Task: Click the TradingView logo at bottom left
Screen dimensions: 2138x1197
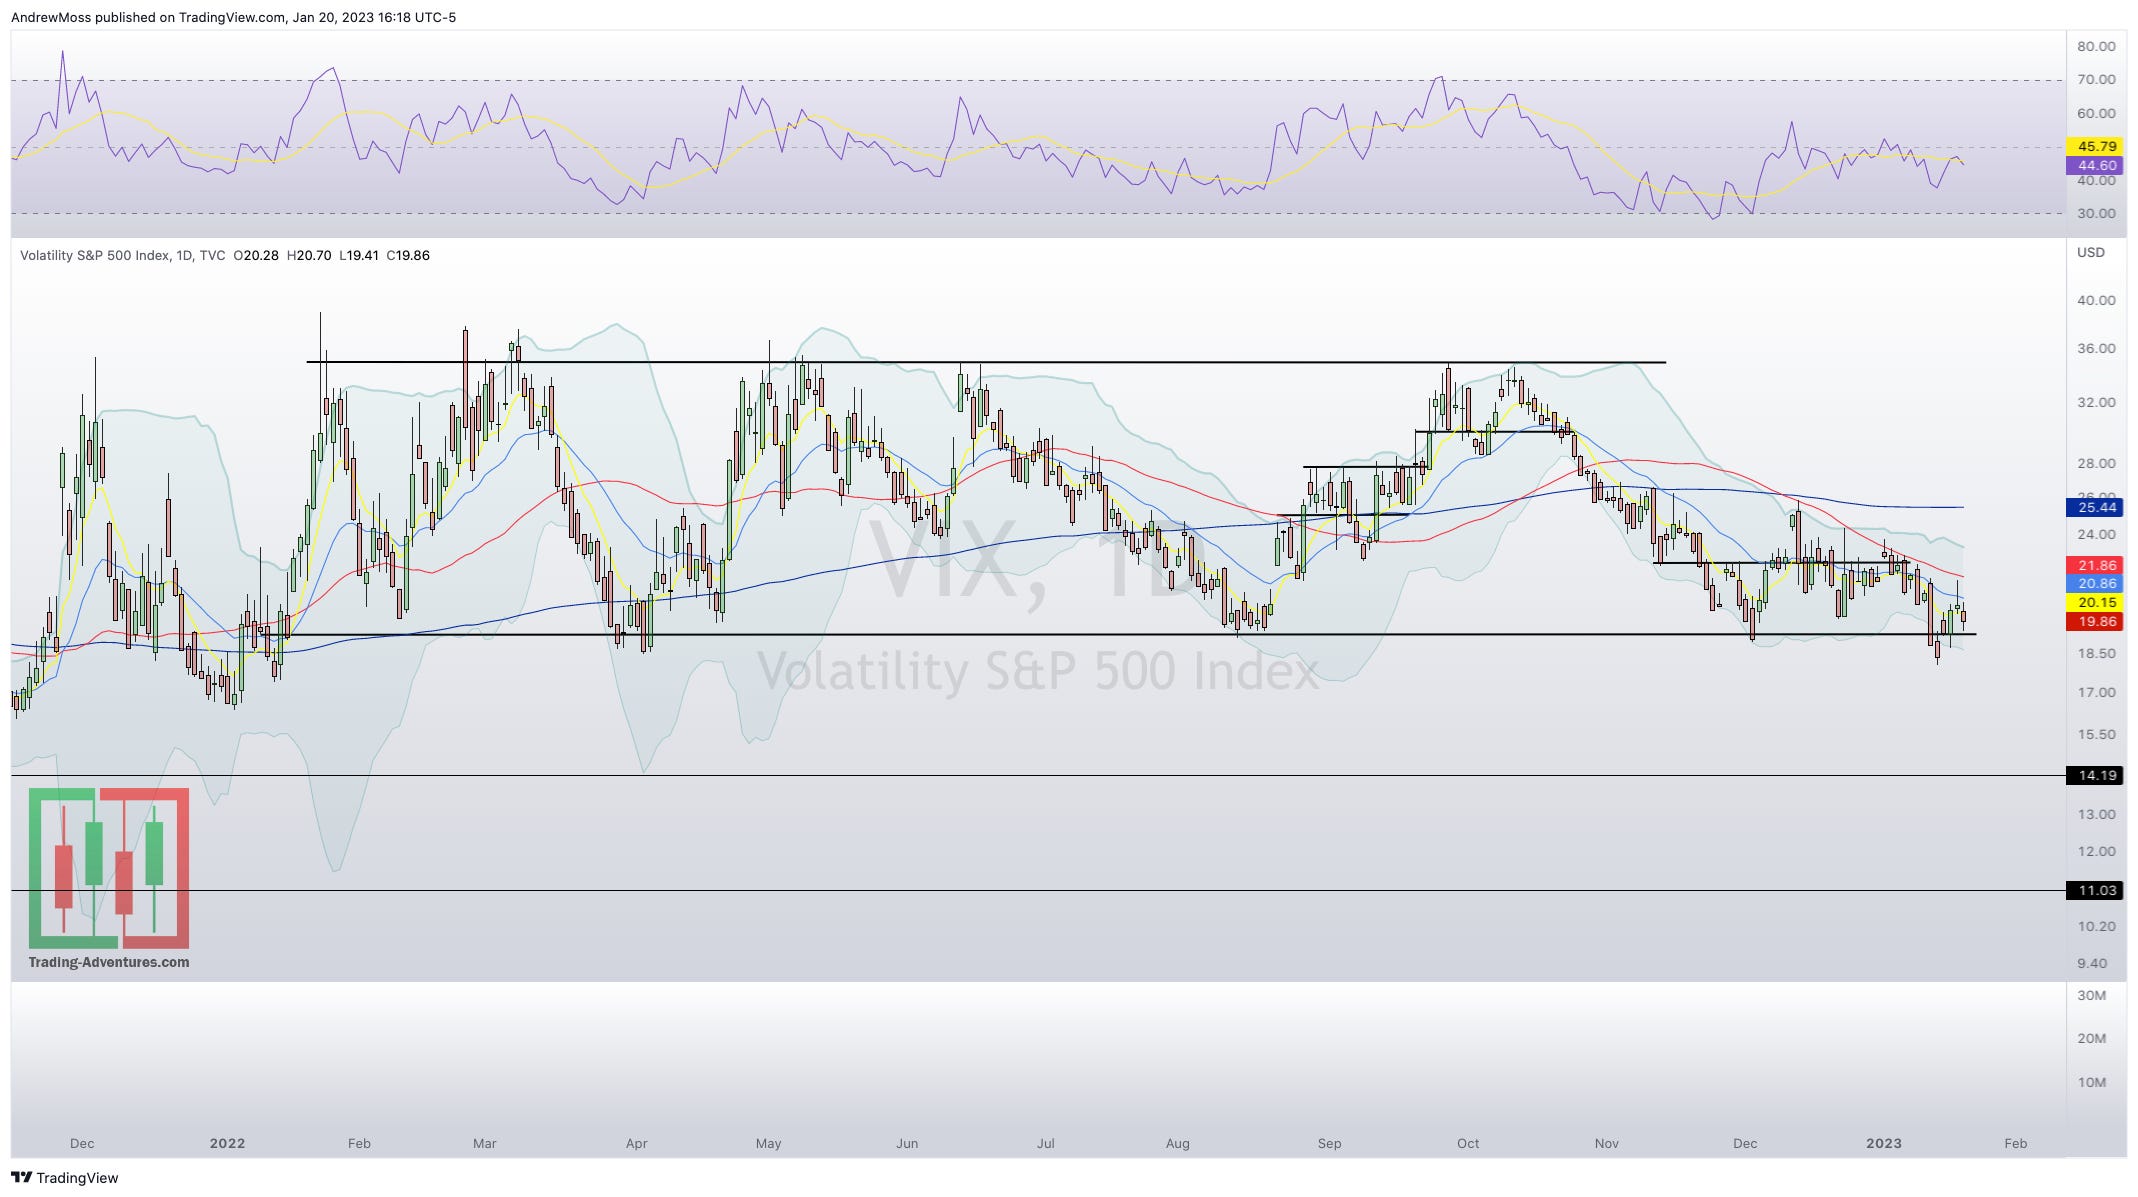Action: [65, 1177]
